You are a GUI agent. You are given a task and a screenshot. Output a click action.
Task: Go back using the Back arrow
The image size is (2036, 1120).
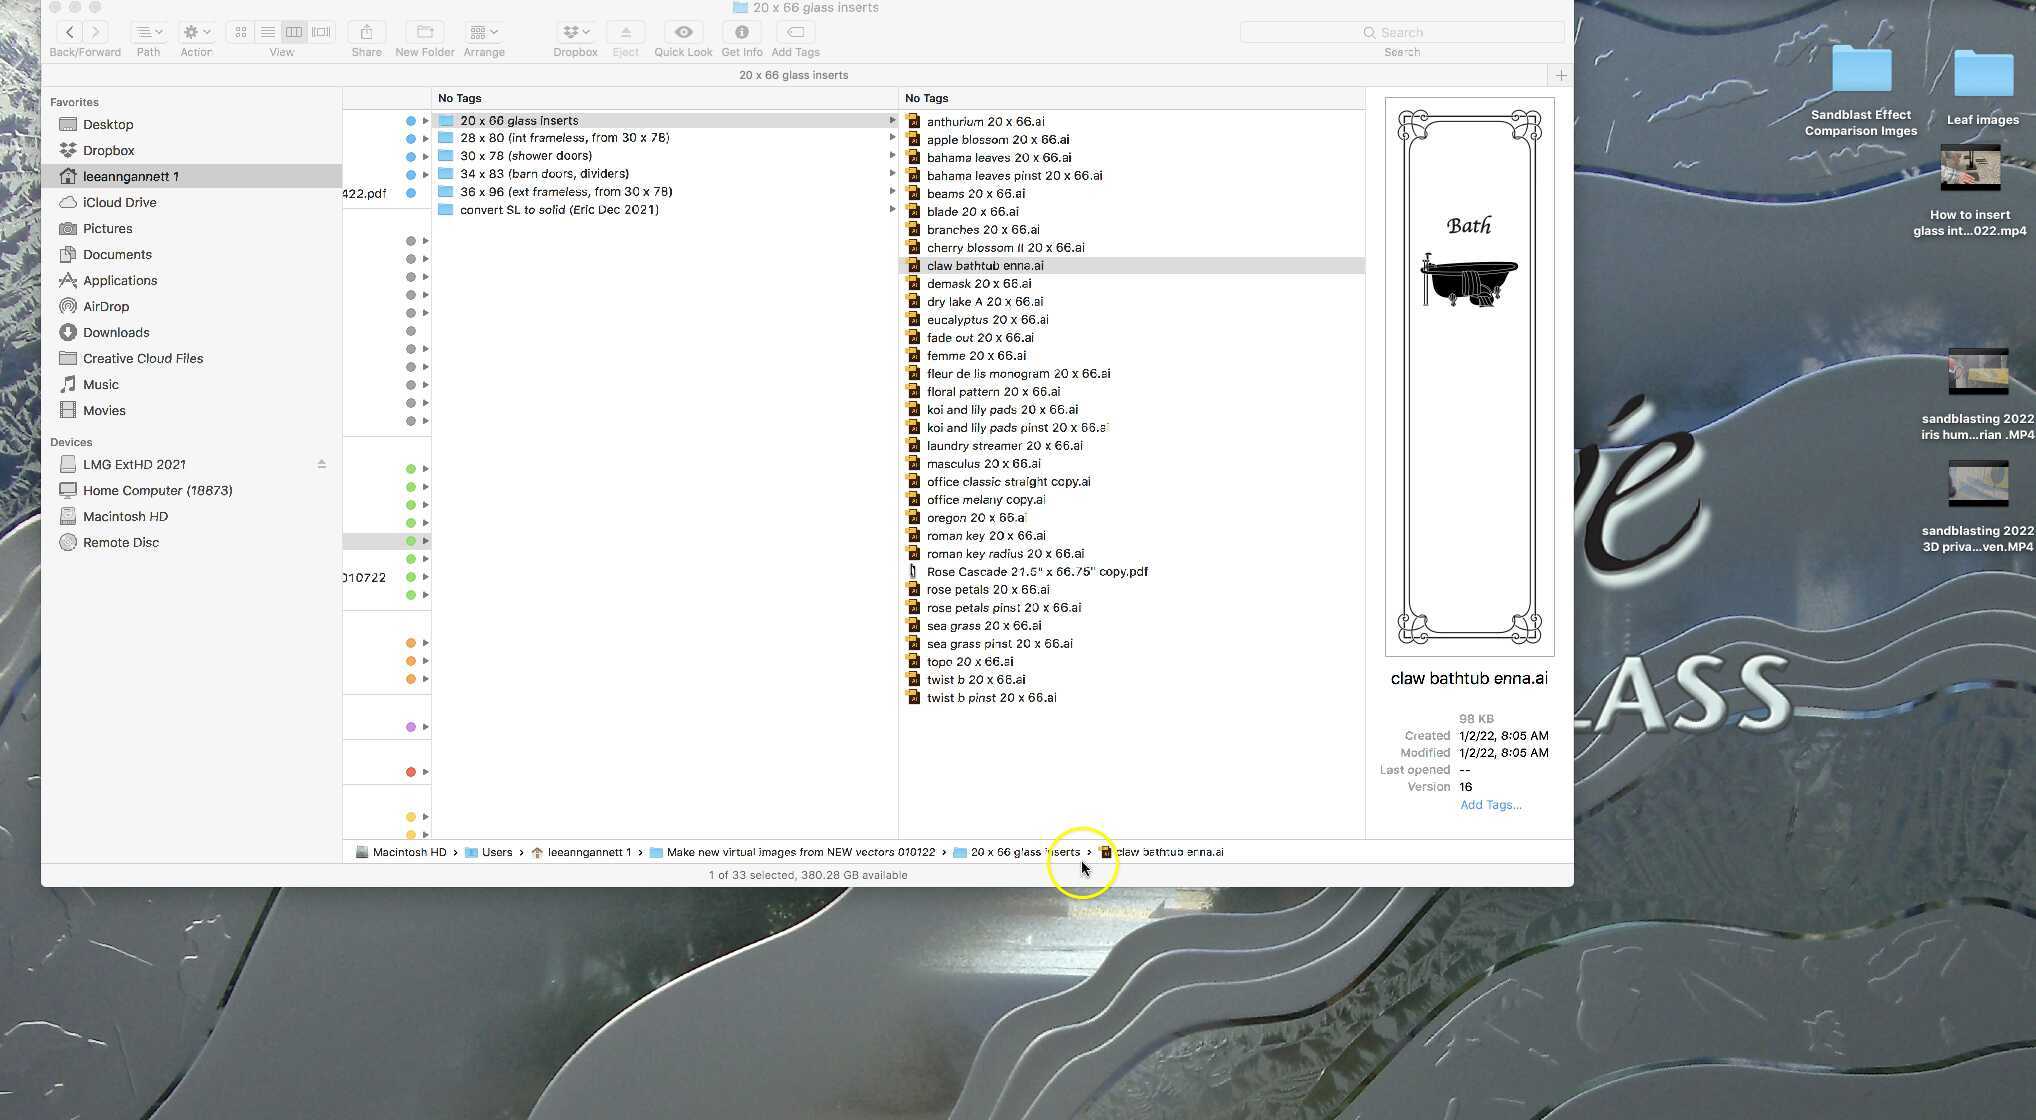click(70, 32)
